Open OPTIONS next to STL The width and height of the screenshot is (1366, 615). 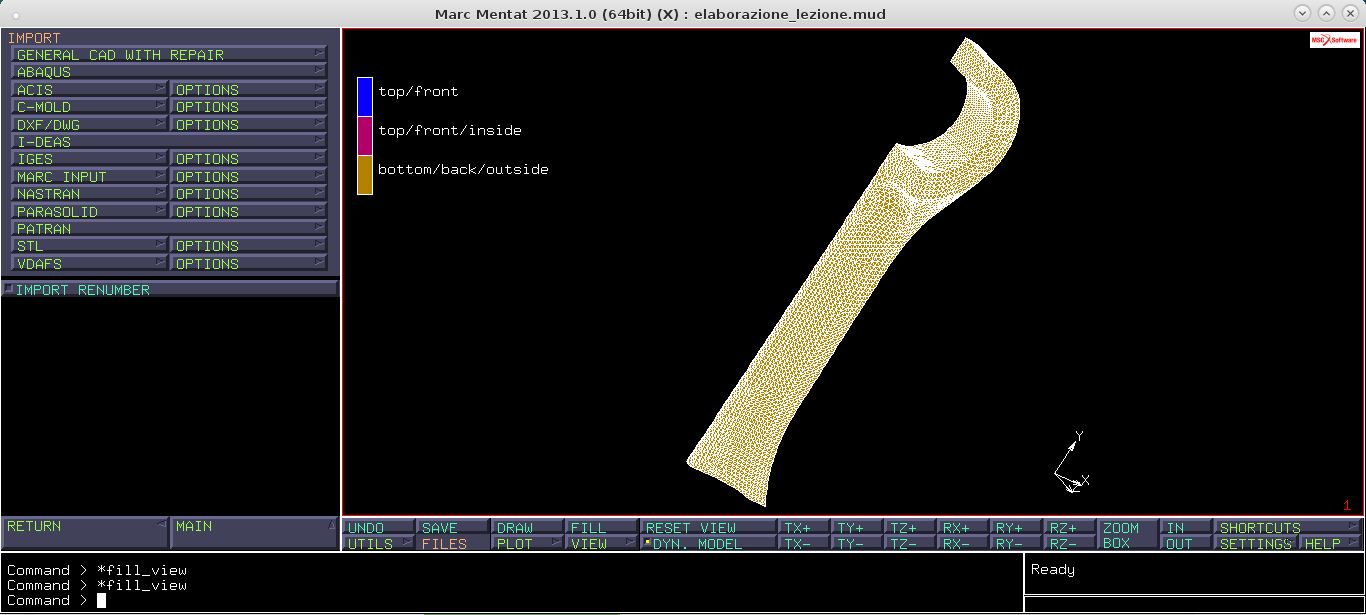tap(249, 246)
